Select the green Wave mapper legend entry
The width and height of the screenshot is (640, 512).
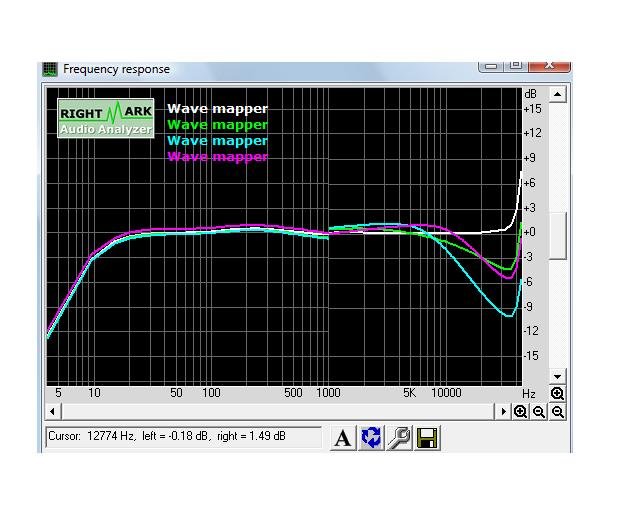(x=218, y=125)
